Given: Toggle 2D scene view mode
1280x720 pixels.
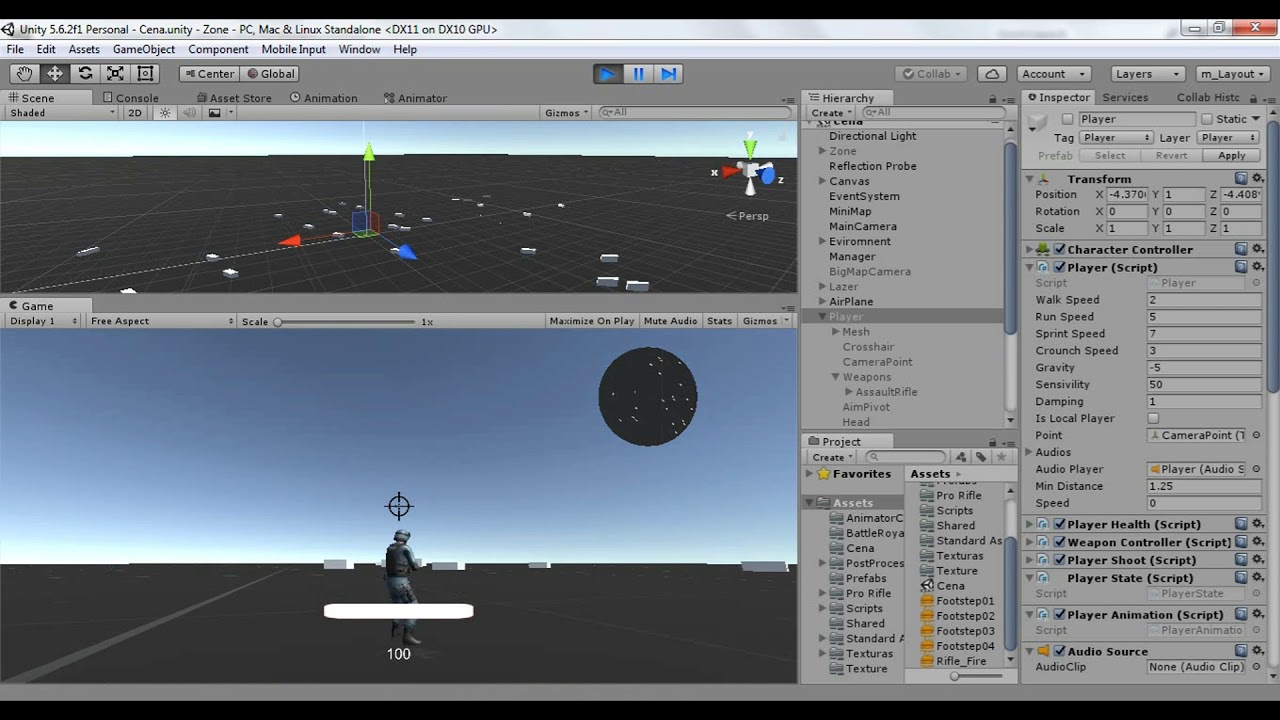Looking at the screenshot, I should 135,113.
